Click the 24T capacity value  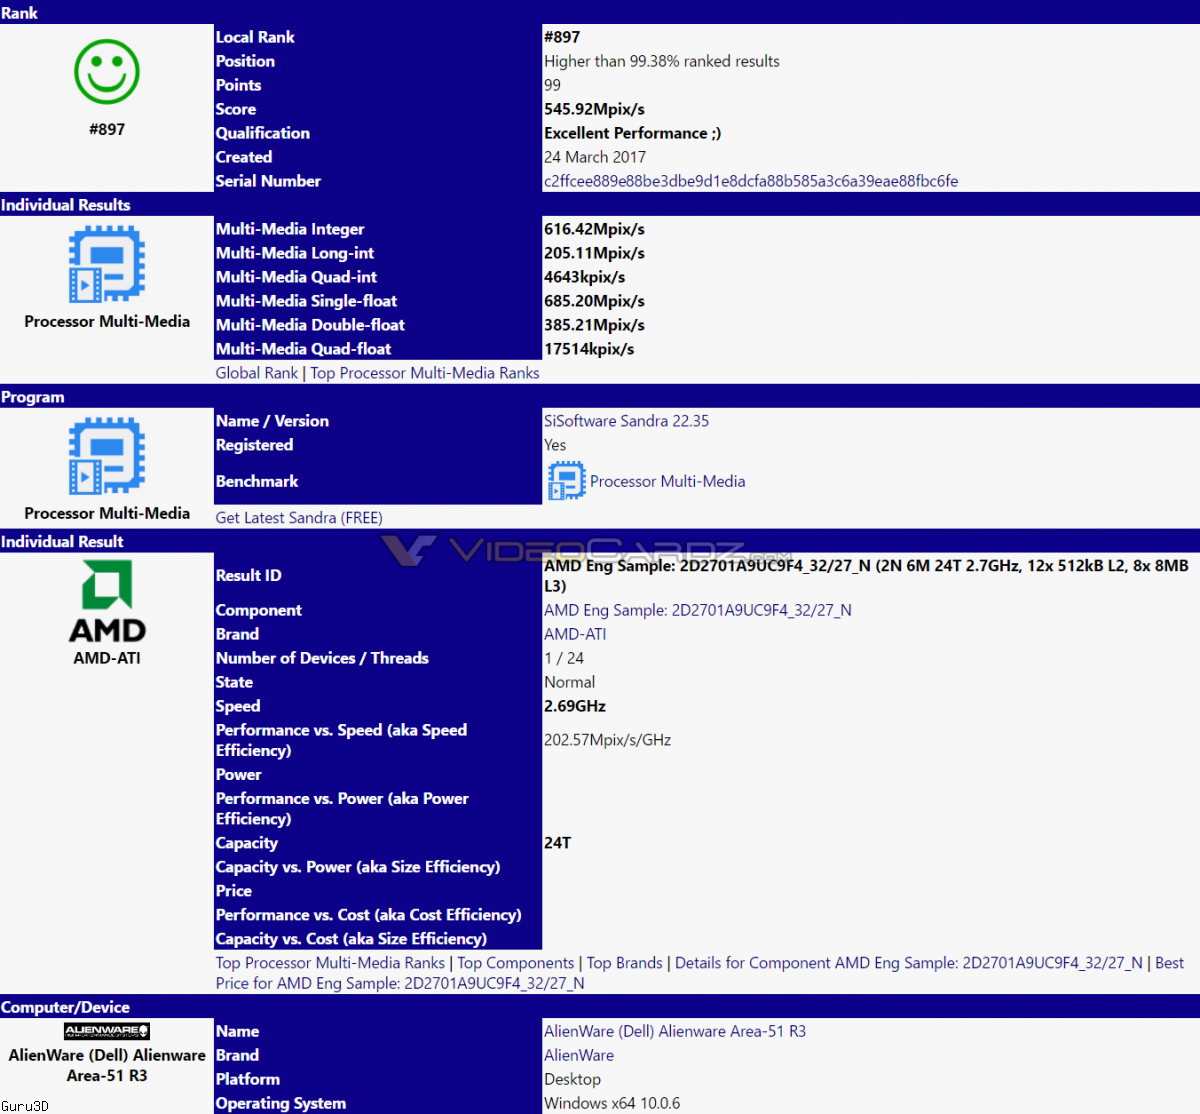[558, 843]
